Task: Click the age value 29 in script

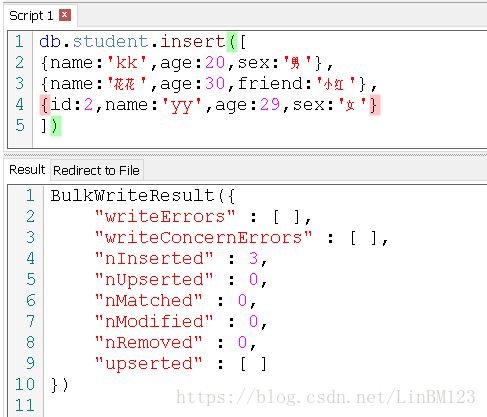Action: (x=270, y=105)
